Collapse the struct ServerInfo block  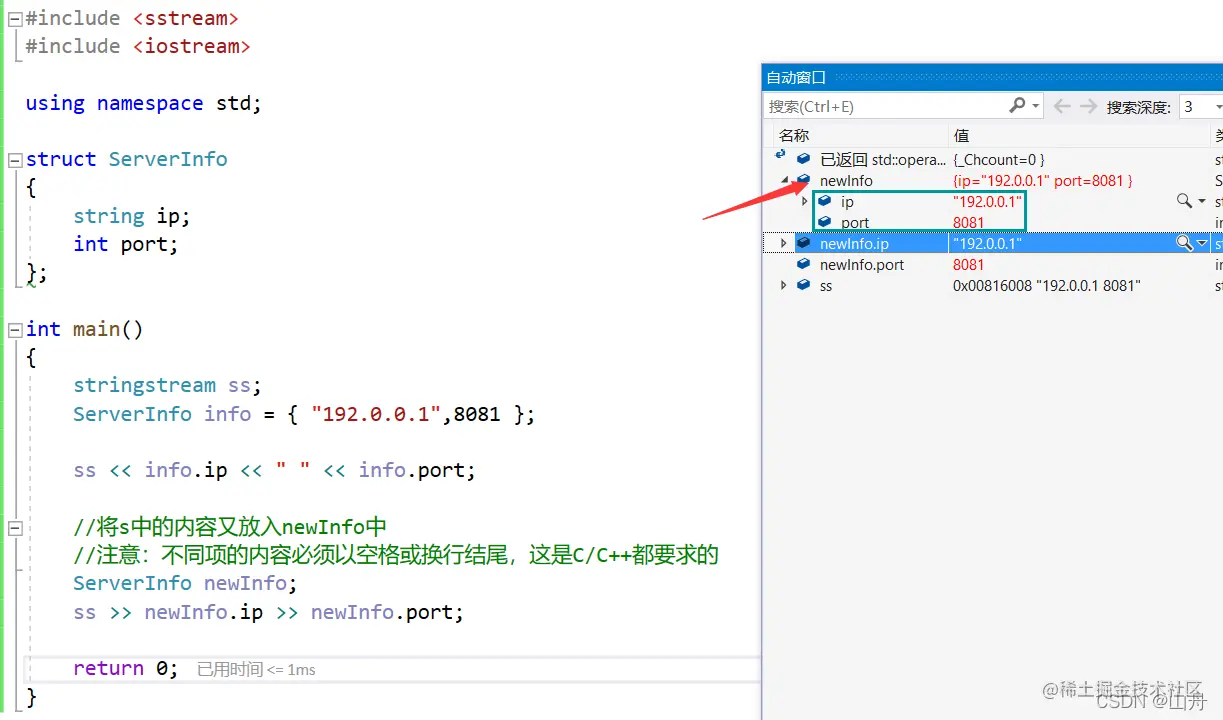click(x=15, y=160)
